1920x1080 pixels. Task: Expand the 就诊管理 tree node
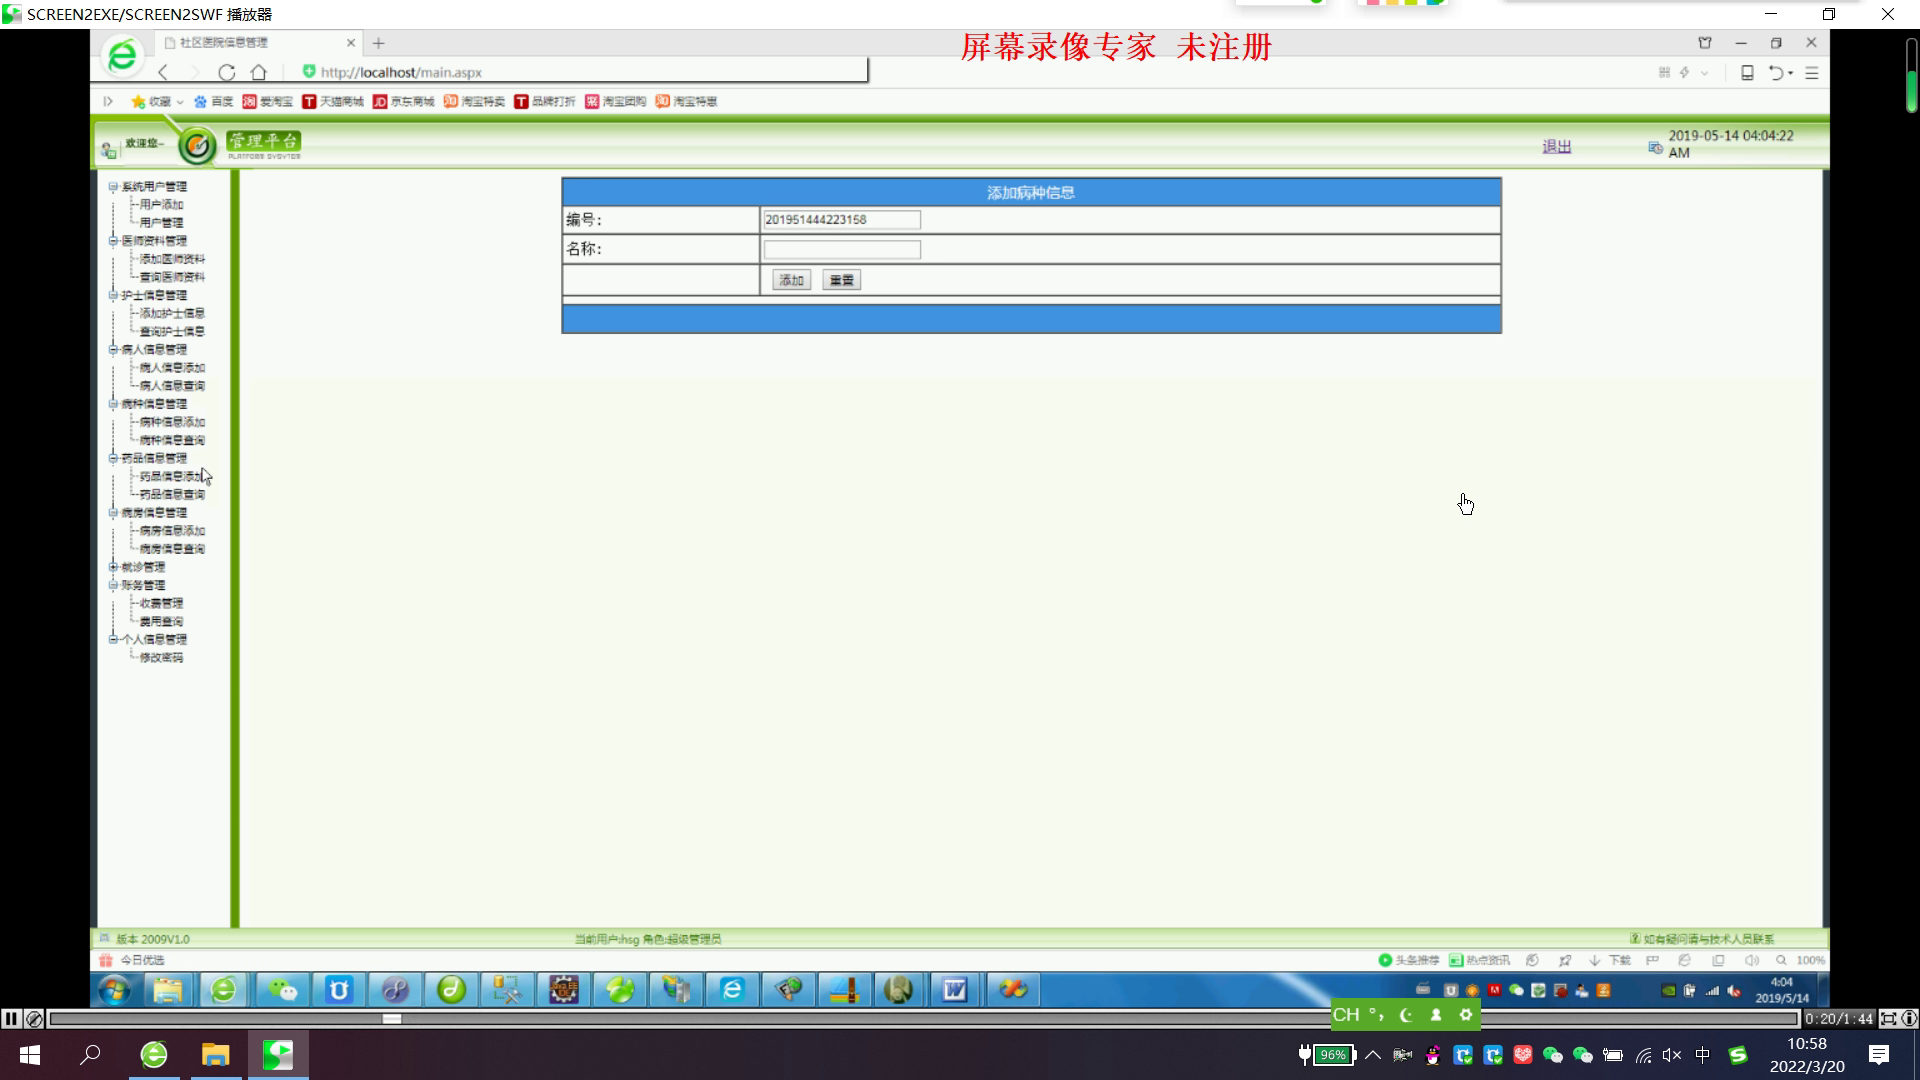[x=113, y=567]
